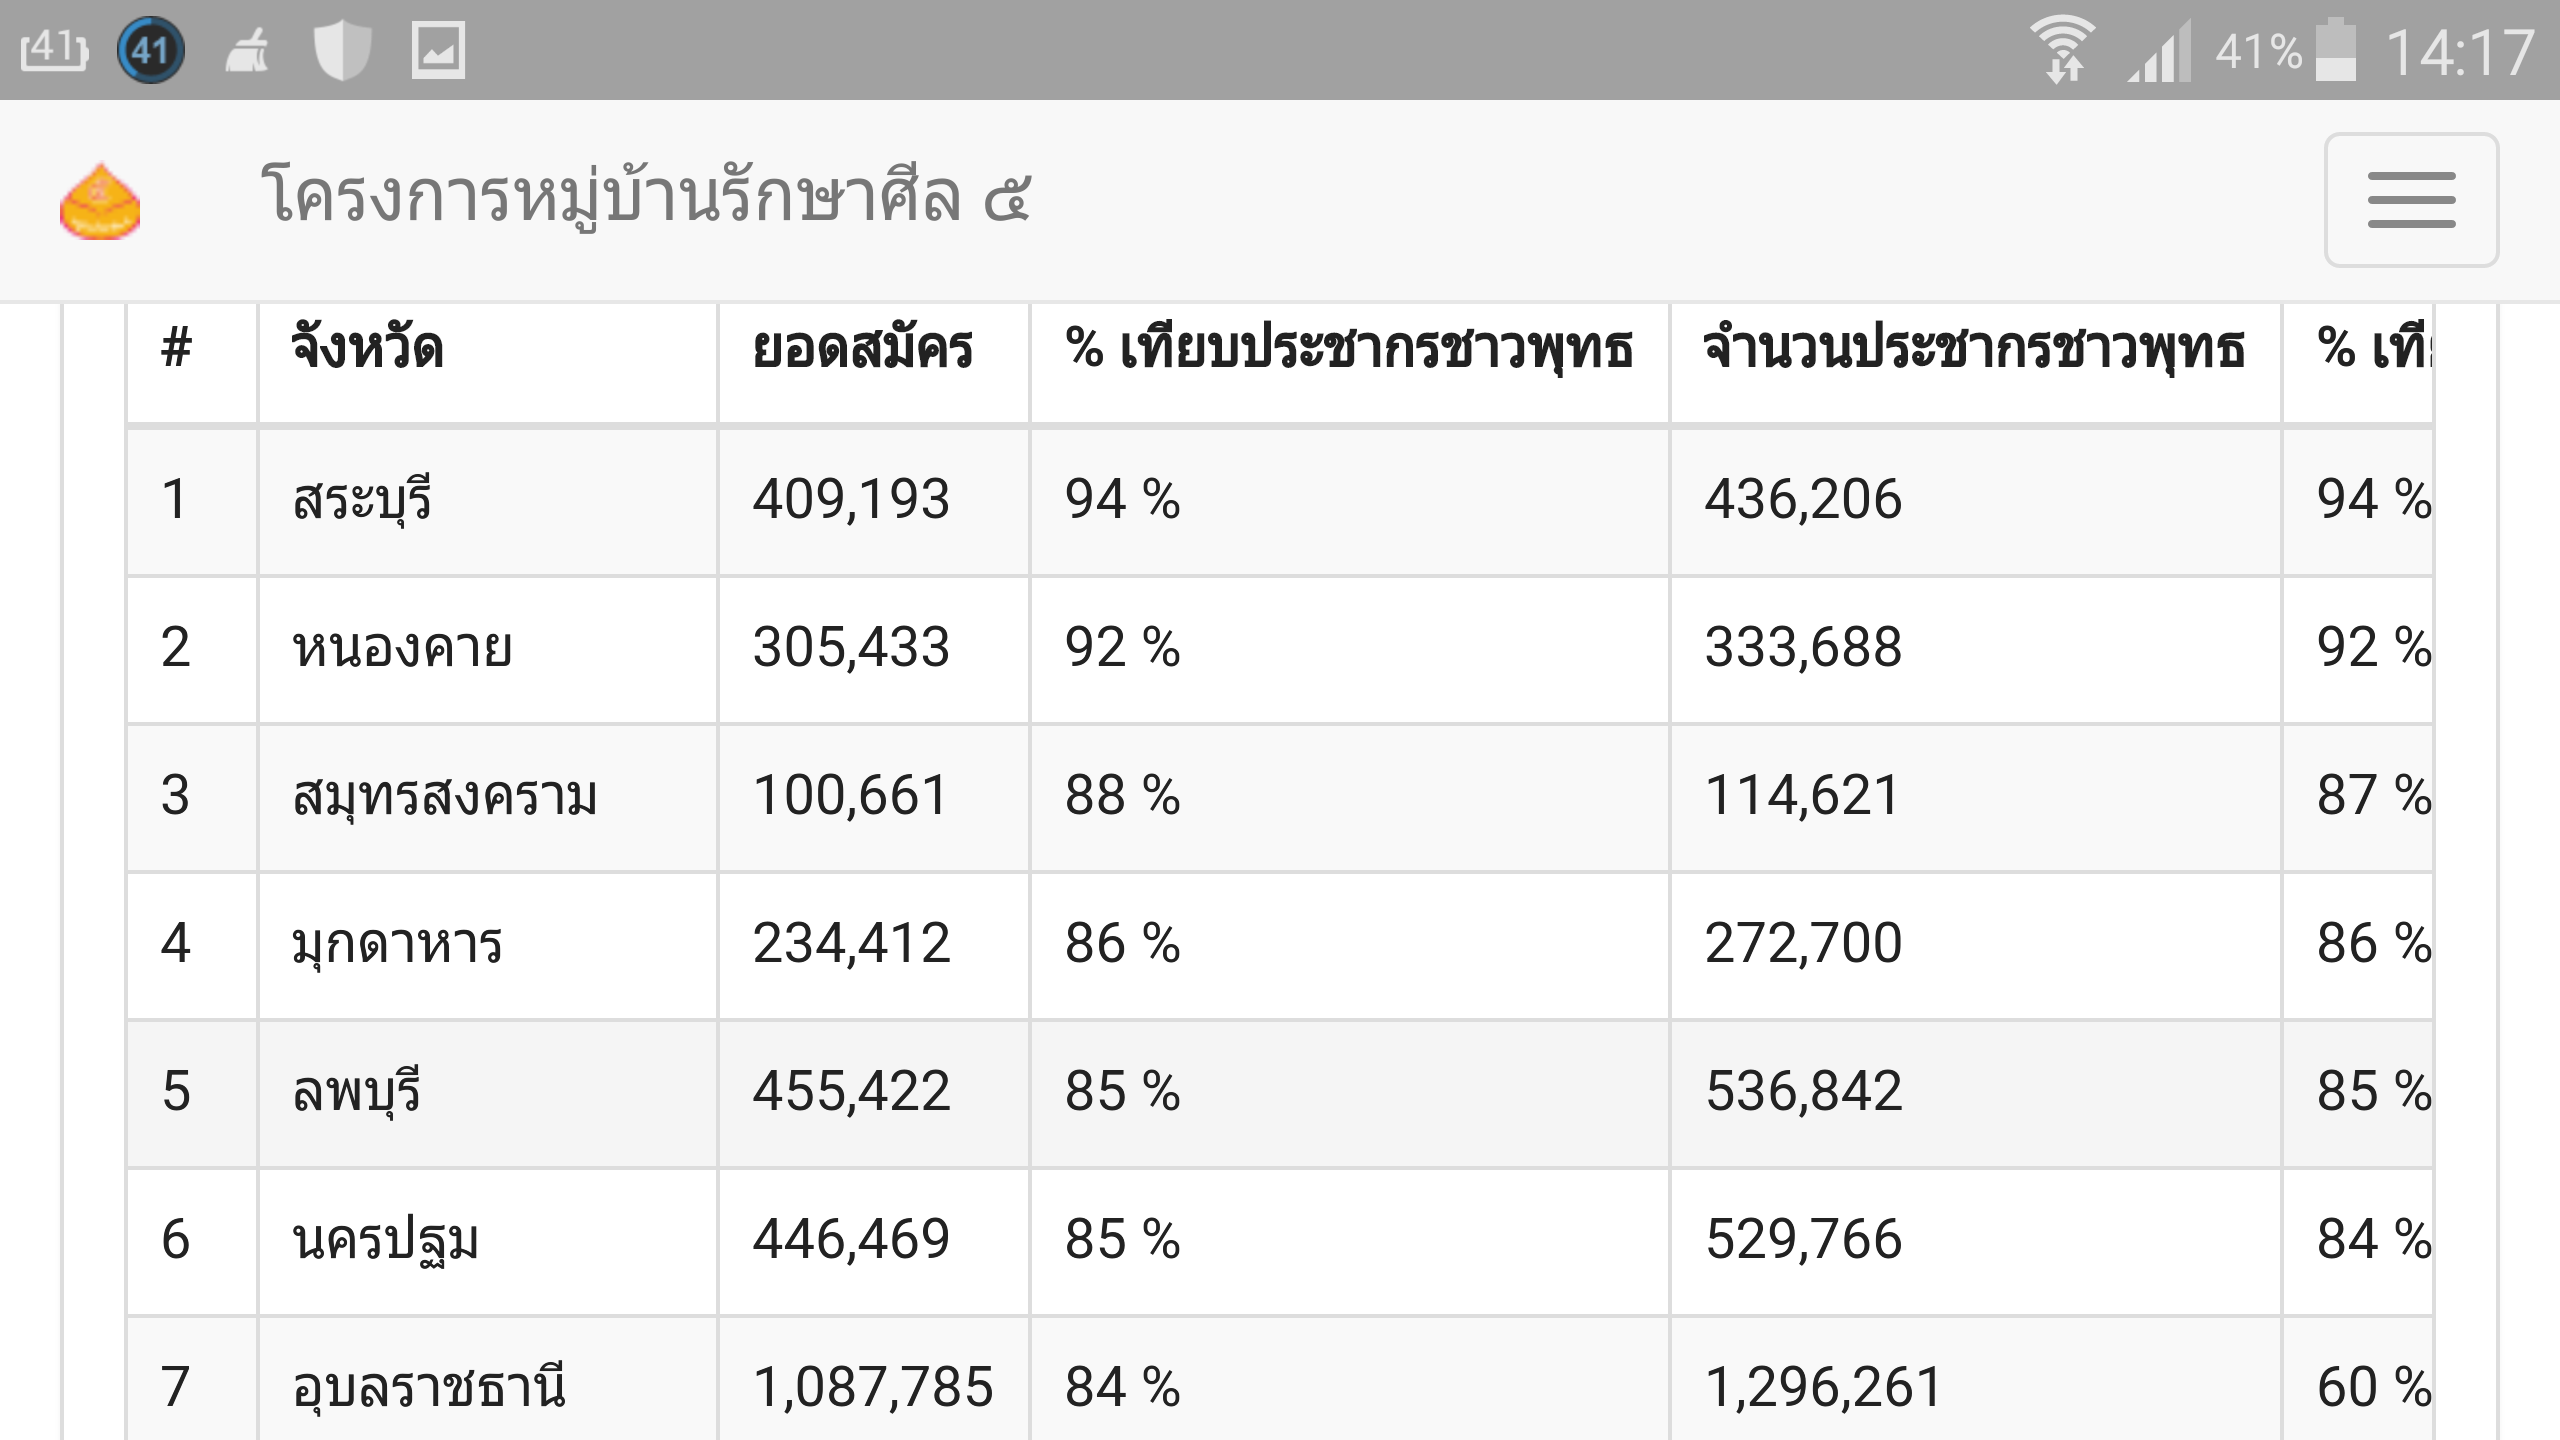Image resolution: width=2560 pixels, height=1440 pixels.
Task: Sort by the ยอดสมัคร column header
Action: (862, 349)
